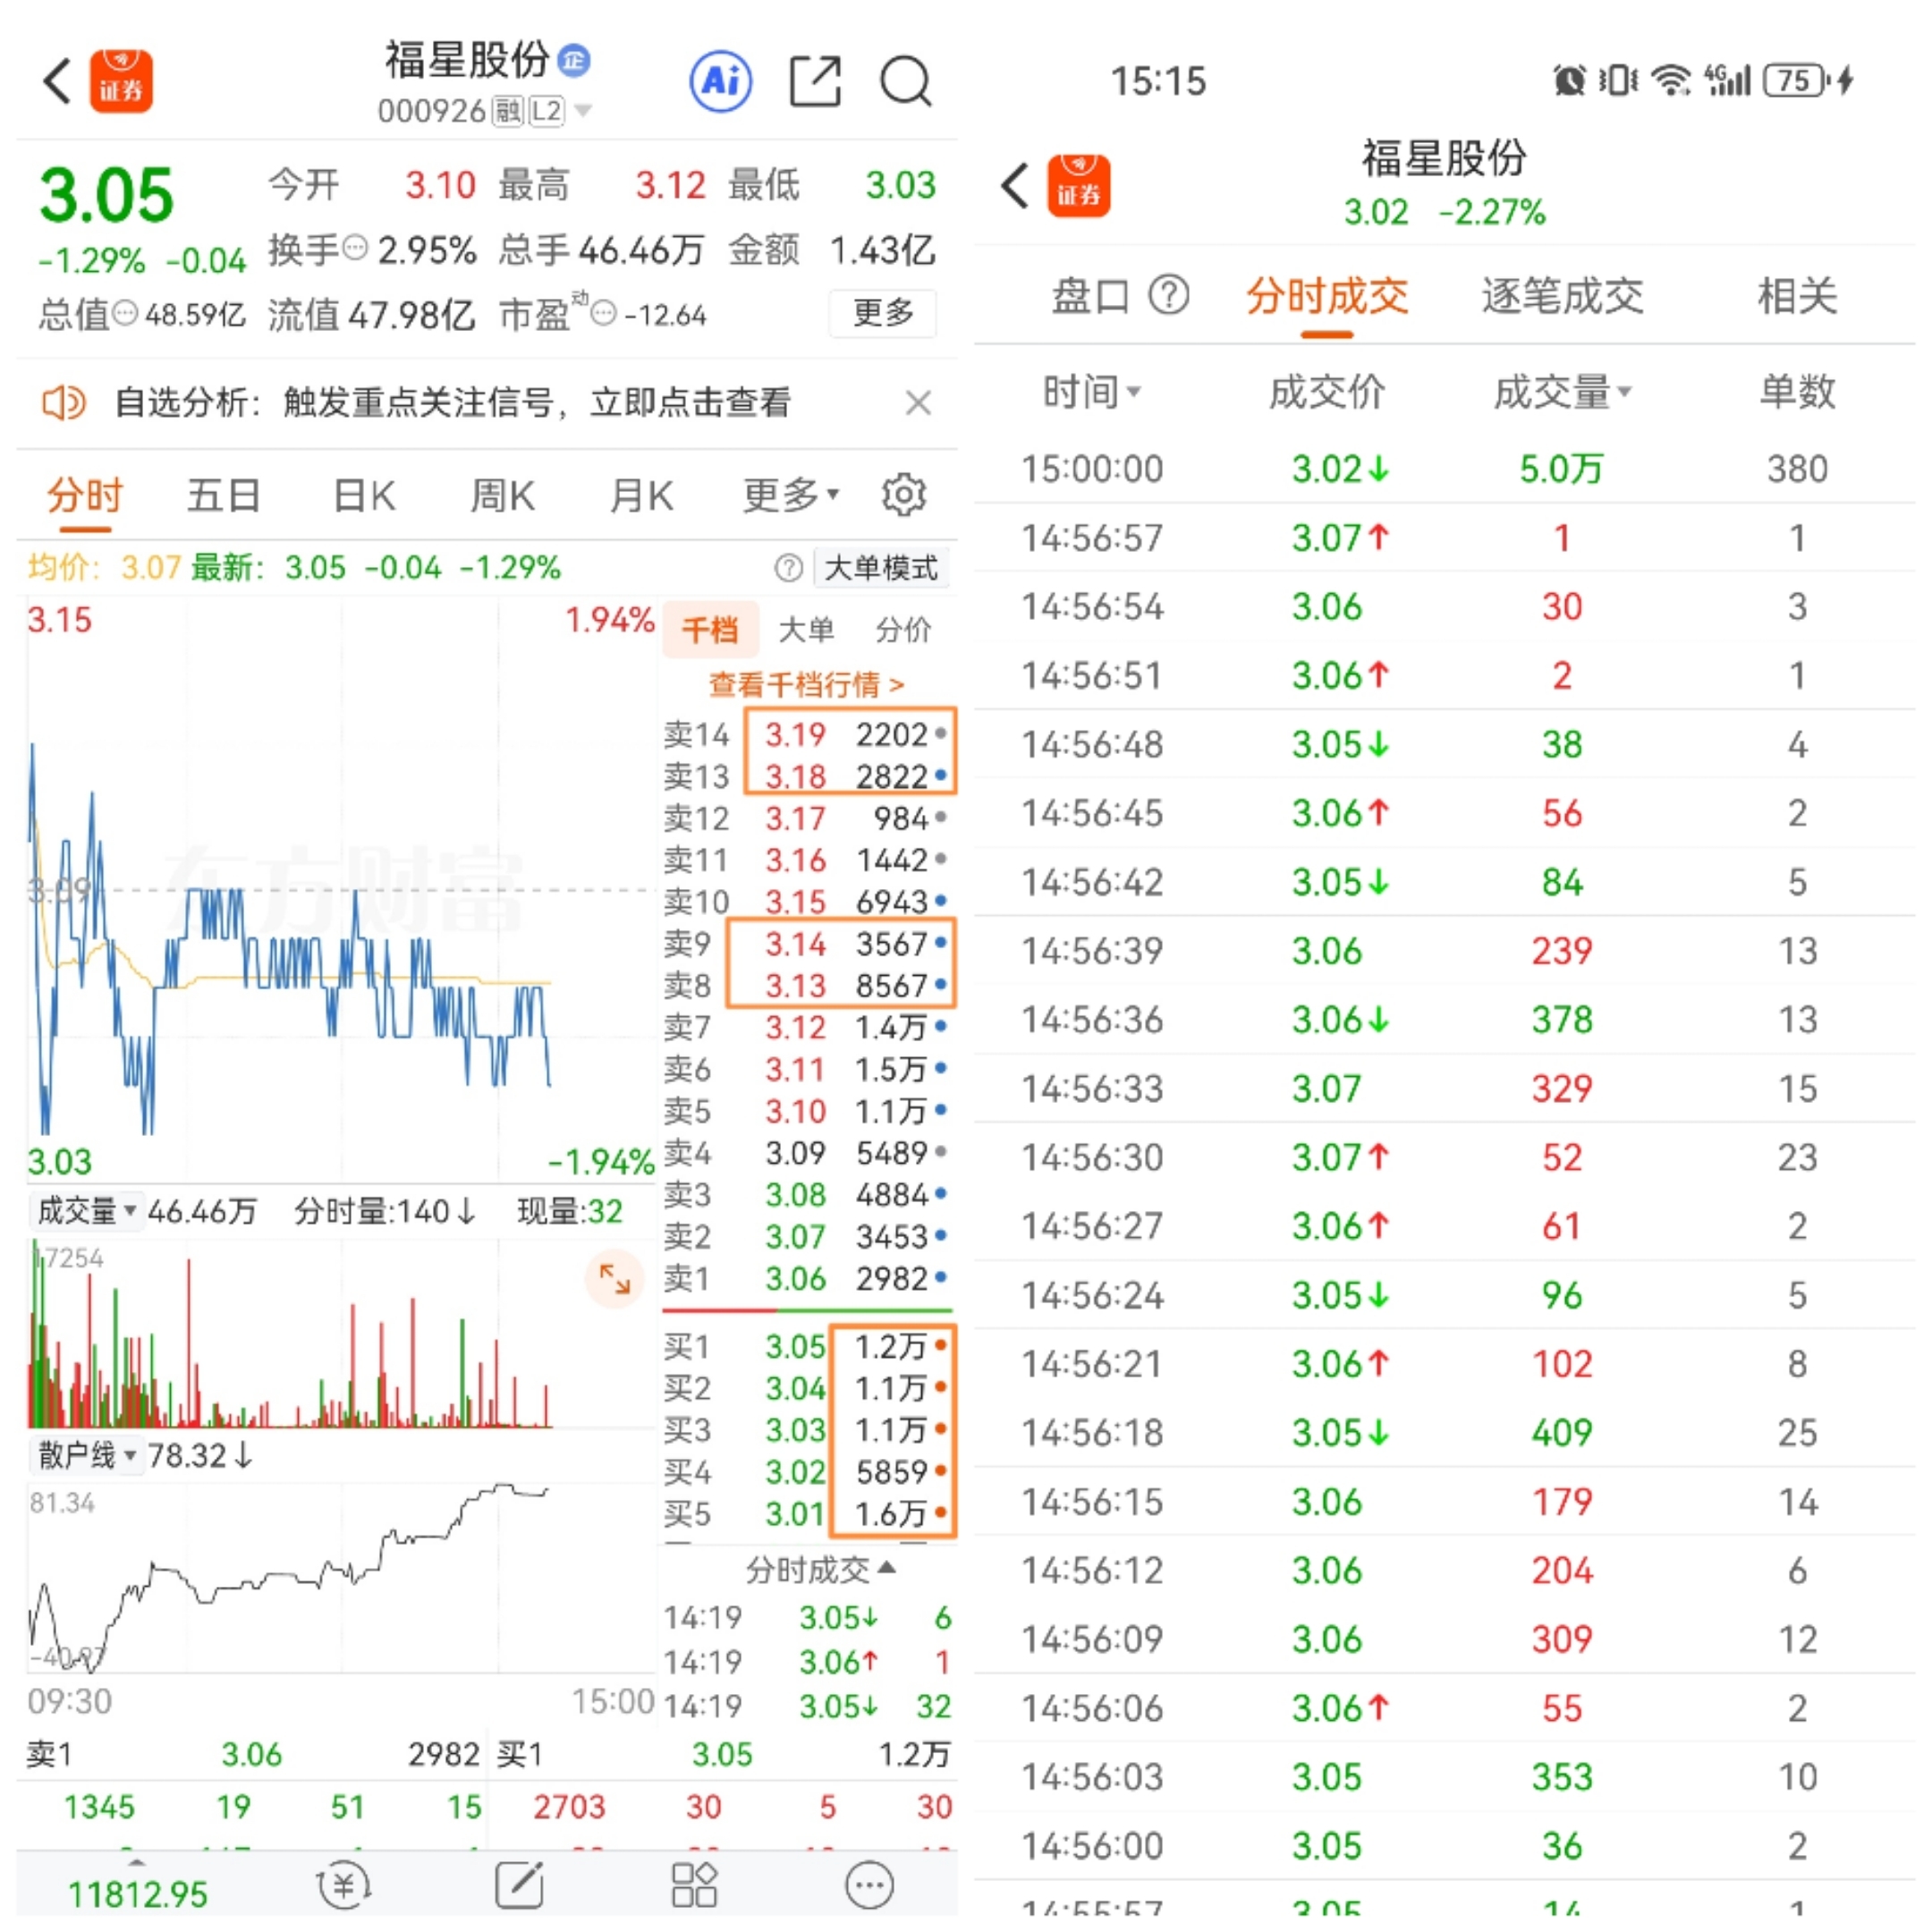Screen dimensions: 1932x1932
Task: Tap the 企 badge beside stock name
Action: [574, 60]
